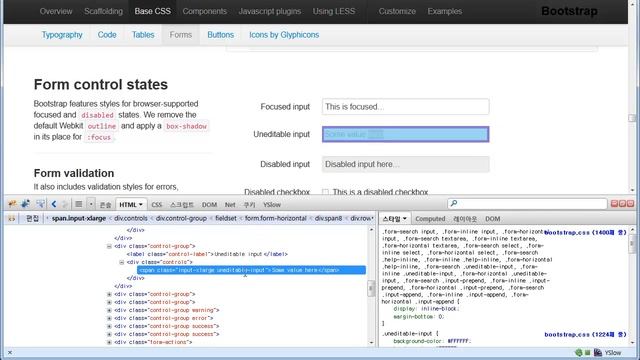Collapse the expanded control-group div node
The width and height of the screenshot is (640, 360).
point(109,246)
